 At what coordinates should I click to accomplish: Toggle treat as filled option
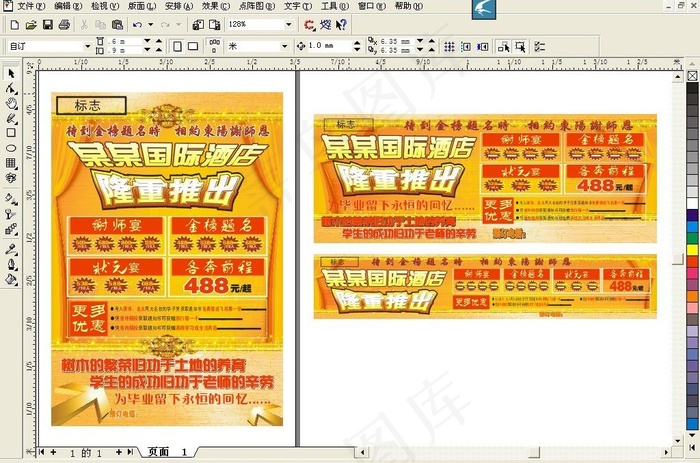[x=520, y=46]
